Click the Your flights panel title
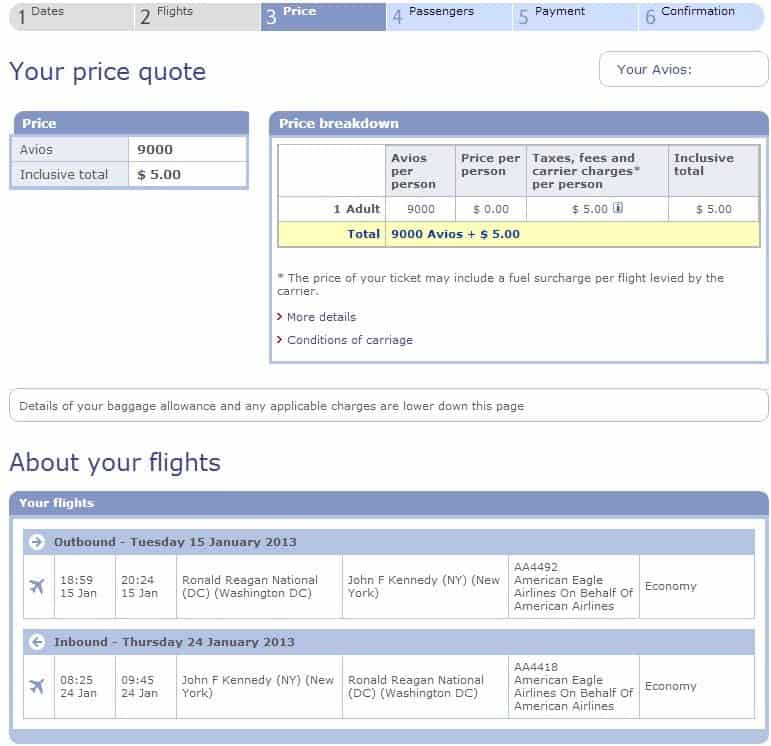The width and height of the screenshot is (771, 746). [x=57, y=503]
